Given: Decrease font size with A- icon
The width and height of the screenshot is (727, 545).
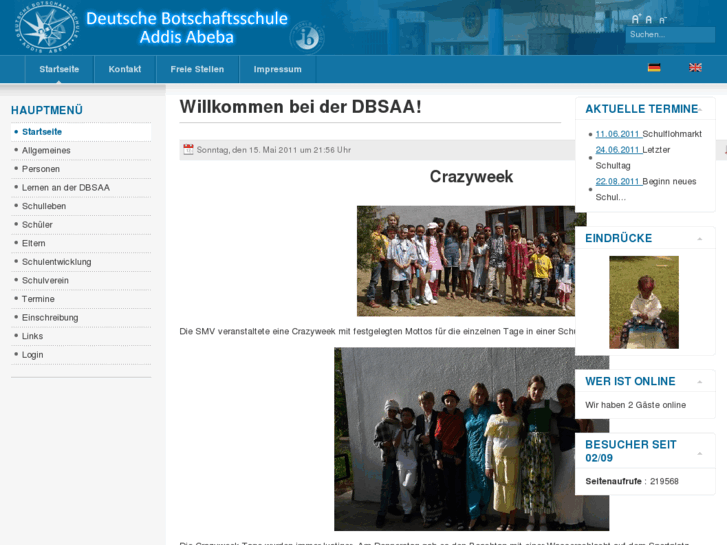Looking at the screenshot, I should [x=663, y=20].
